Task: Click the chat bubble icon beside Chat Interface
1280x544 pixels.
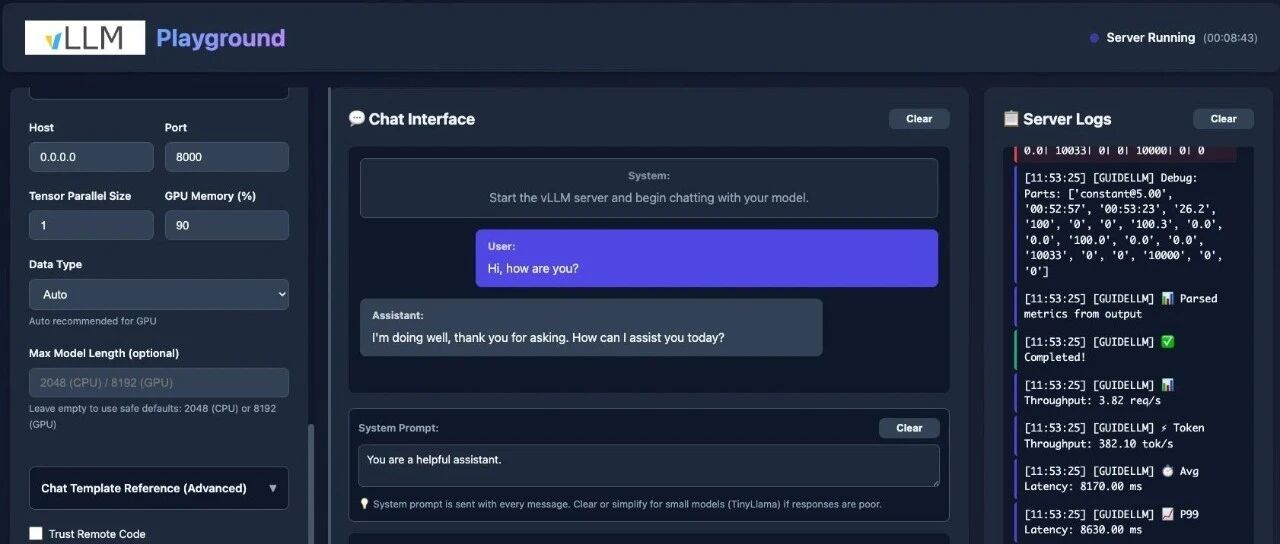Action: (356, 118)
